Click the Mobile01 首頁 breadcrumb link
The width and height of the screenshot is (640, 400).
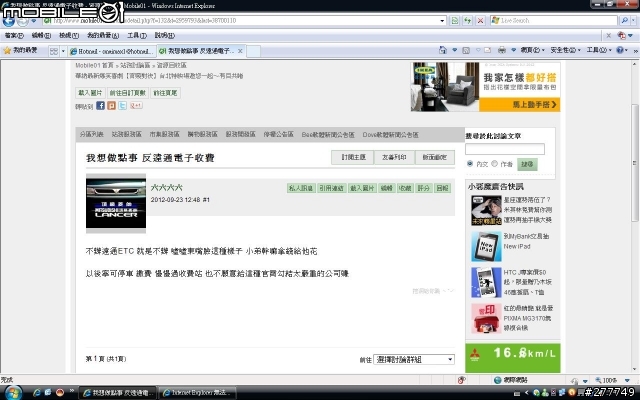(x=94, y=65)
